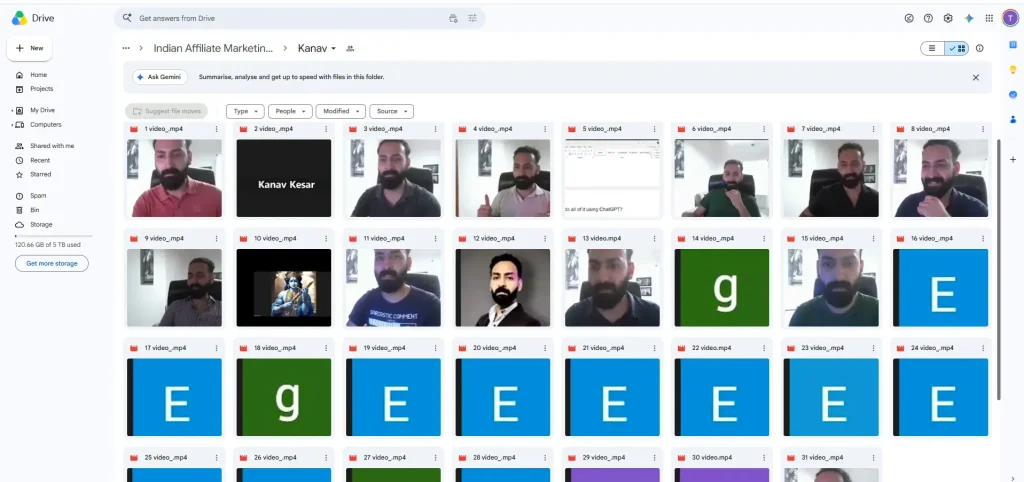Image resolution: width=1024 pixels, height=482 pixels.
Task: Open the Modified filter dropdown
Action: (x=340, y=112)
